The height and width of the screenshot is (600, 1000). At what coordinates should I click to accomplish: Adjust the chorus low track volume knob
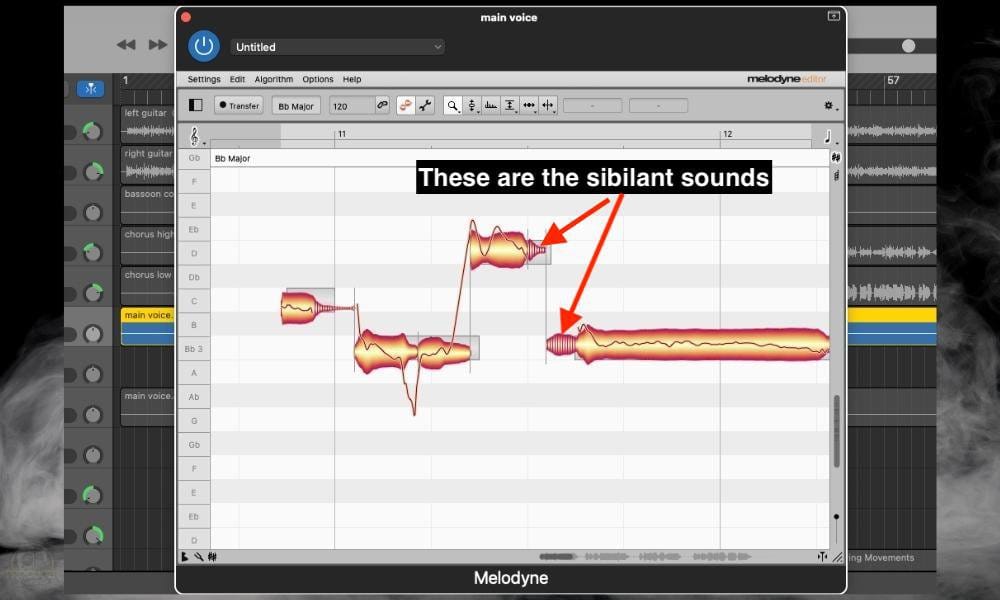point(93,293)
